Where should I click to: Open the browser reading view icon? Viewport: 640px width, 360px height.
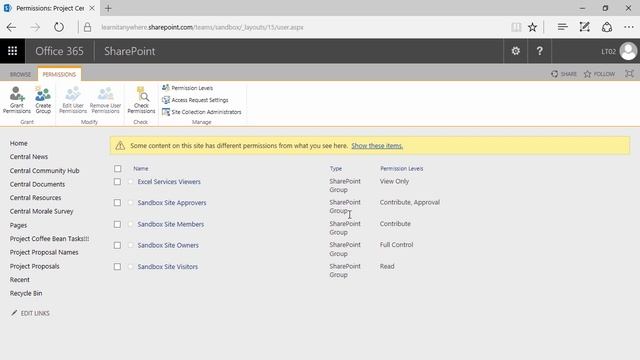point(516,27)
